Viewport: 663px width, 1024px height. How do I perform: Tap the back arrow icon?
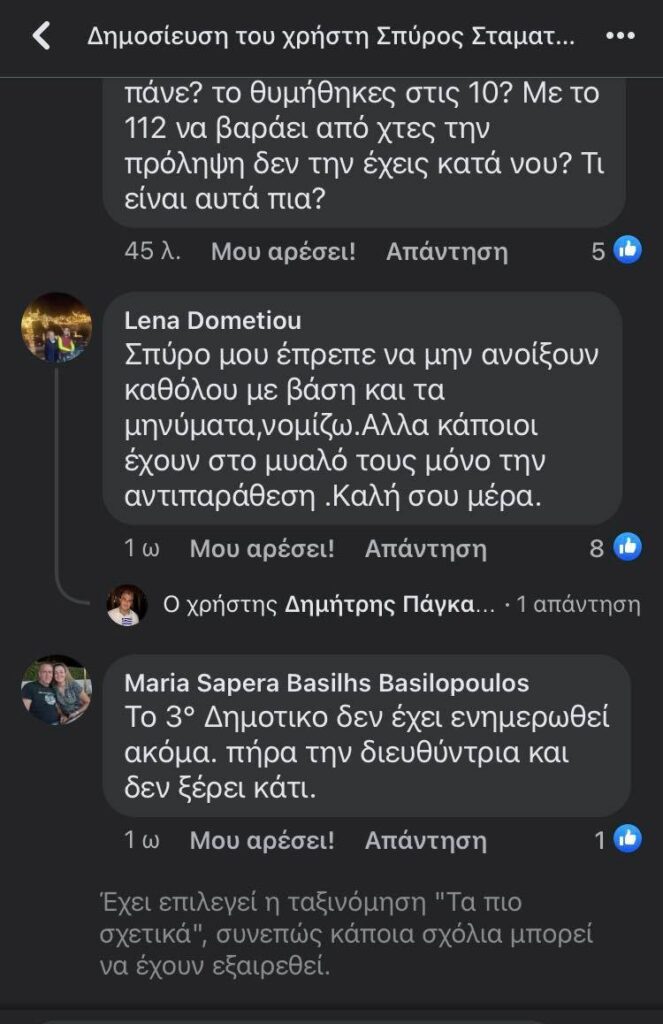coord(41,37)
